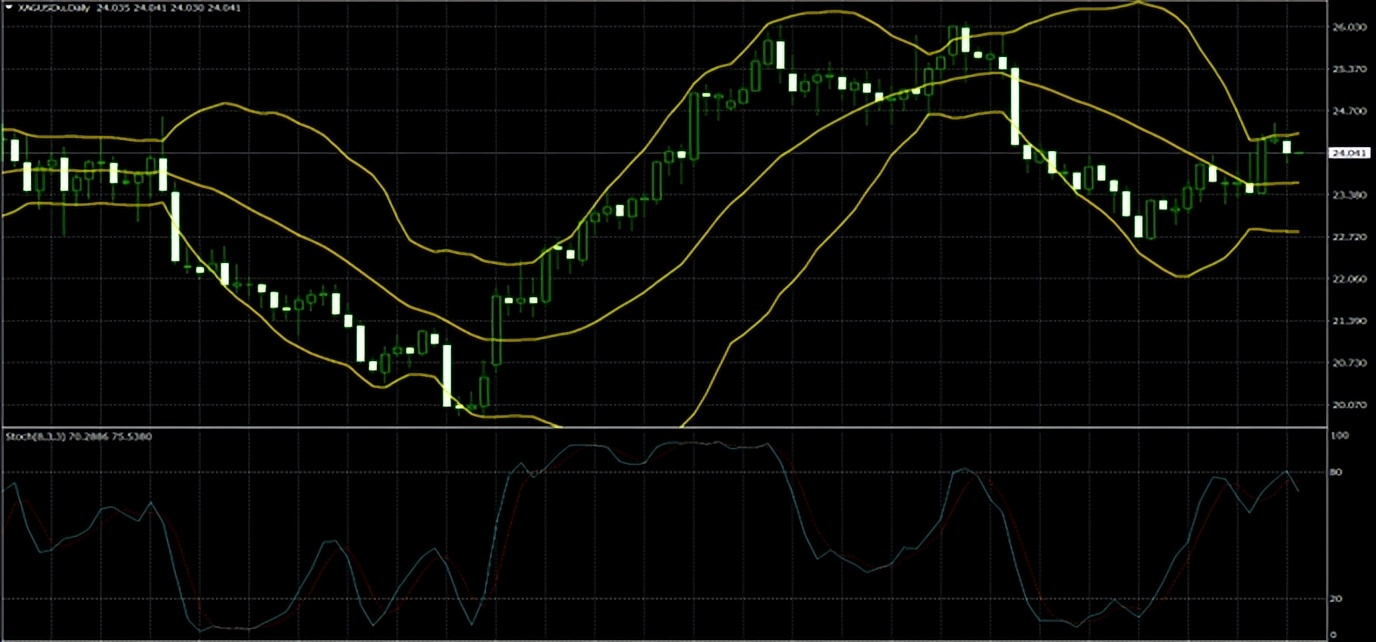The height and width of the screenshot is (642, 1376).
Task: Click the stochastic 80 level label
Action: [x=1338, y=472]
